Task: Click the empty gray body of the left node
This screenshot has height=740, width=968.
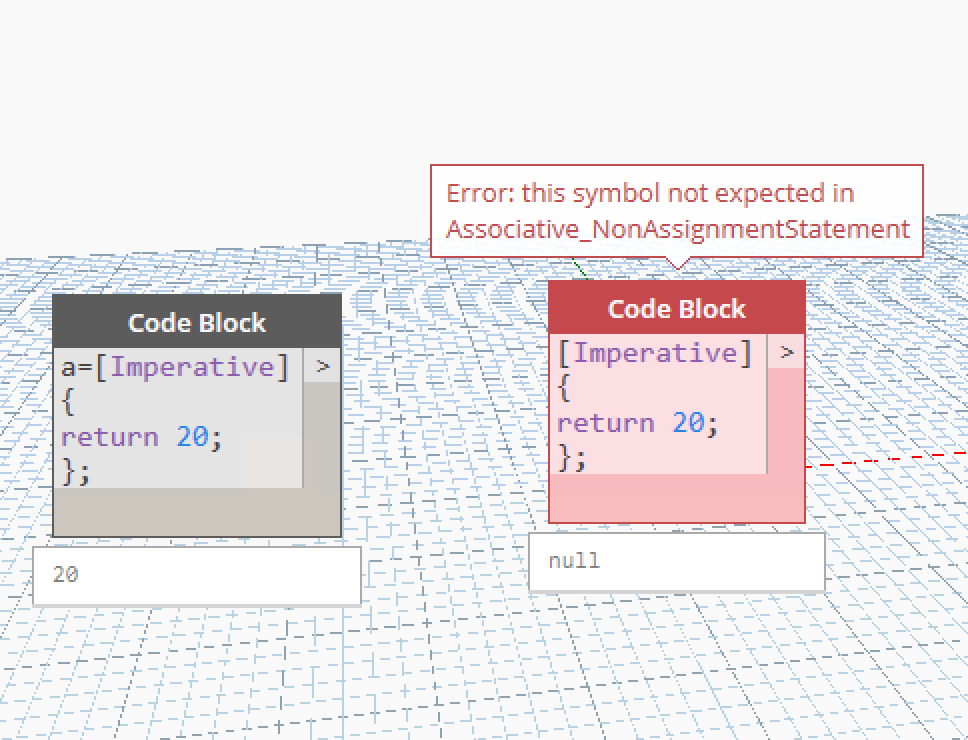Action: point(197,513)
